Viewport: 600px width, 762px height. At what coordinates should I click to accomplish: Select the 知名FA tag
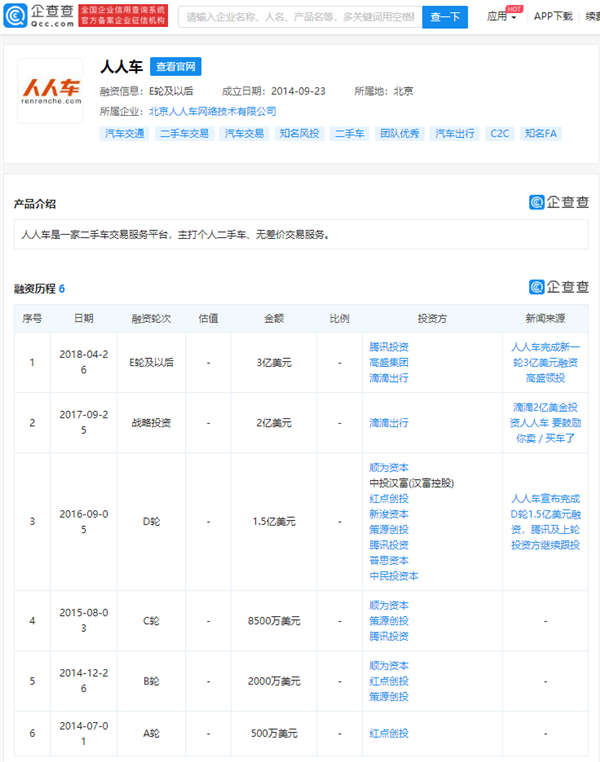point(541,134)
